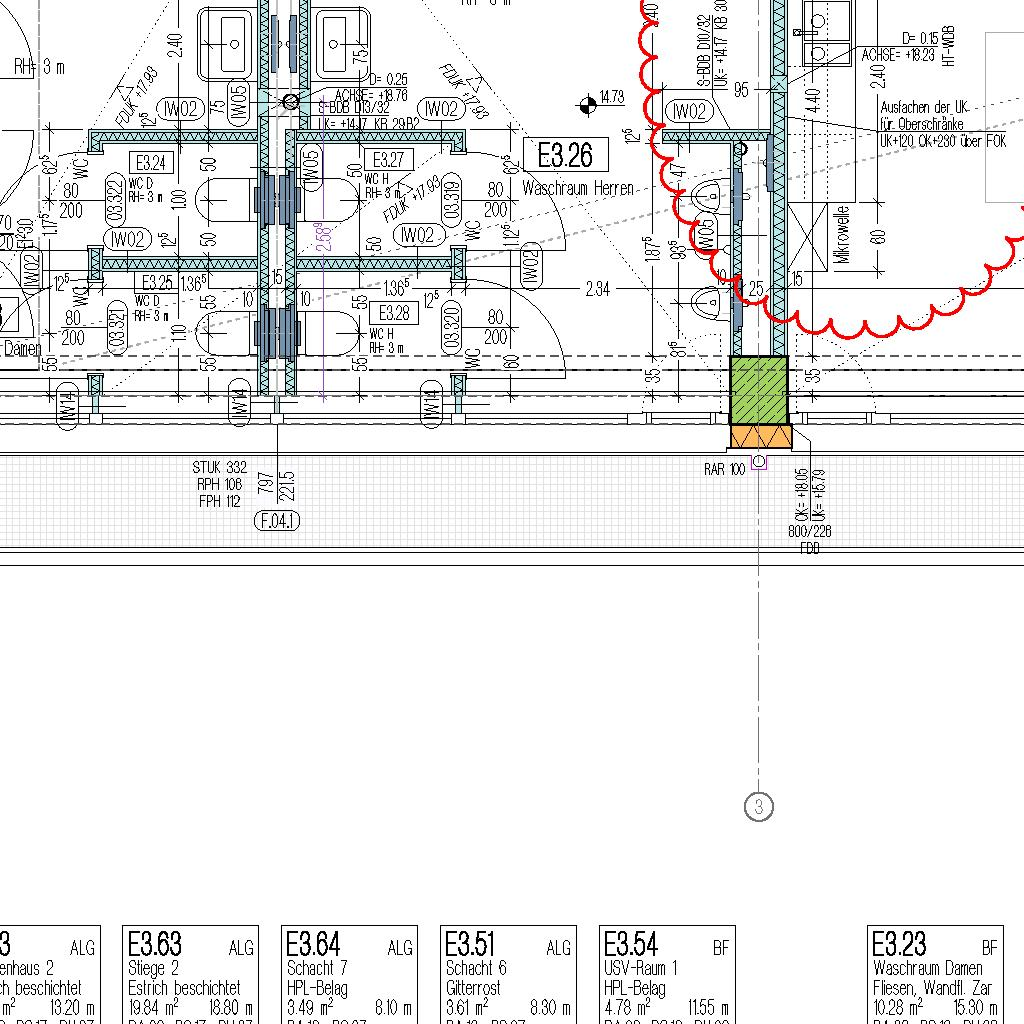Select the E3.27 room tag

click(389, 159)
